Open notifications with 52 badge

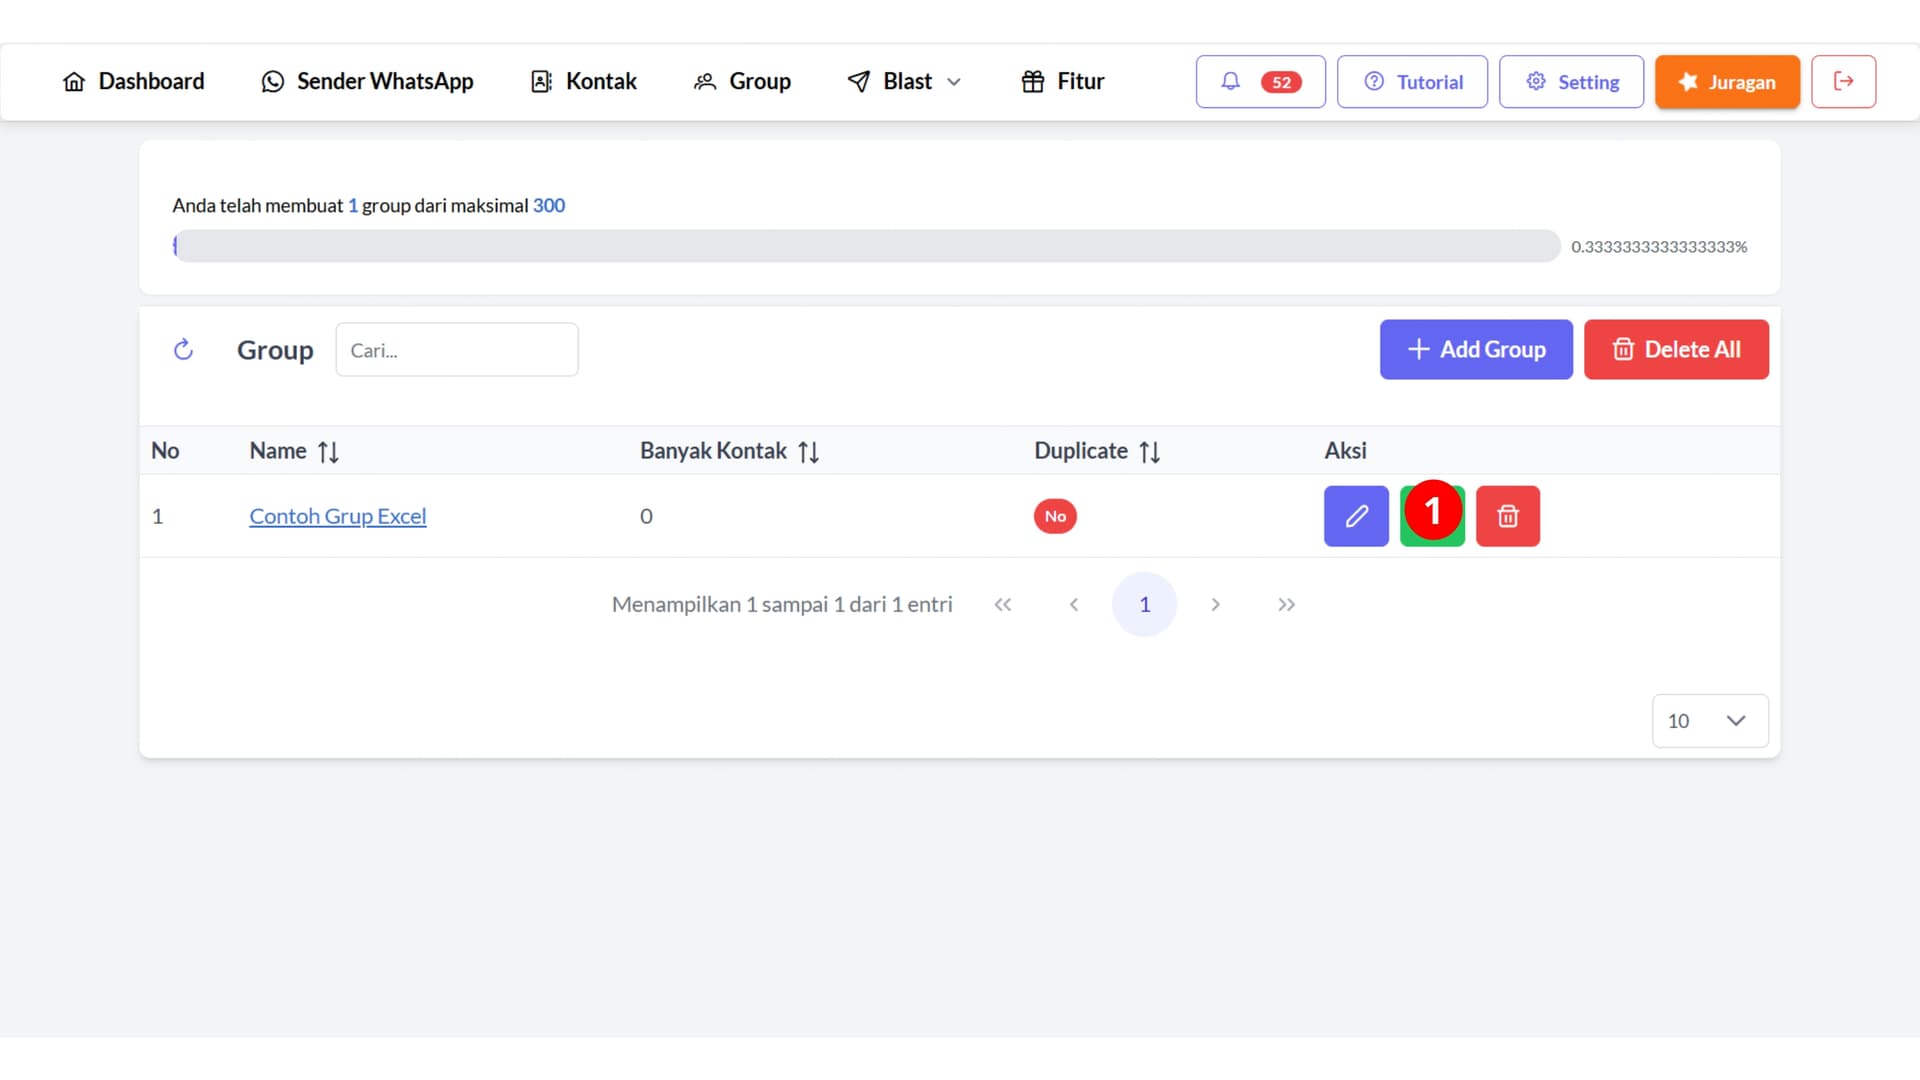pyautogui.click(x=1260, y=82)
